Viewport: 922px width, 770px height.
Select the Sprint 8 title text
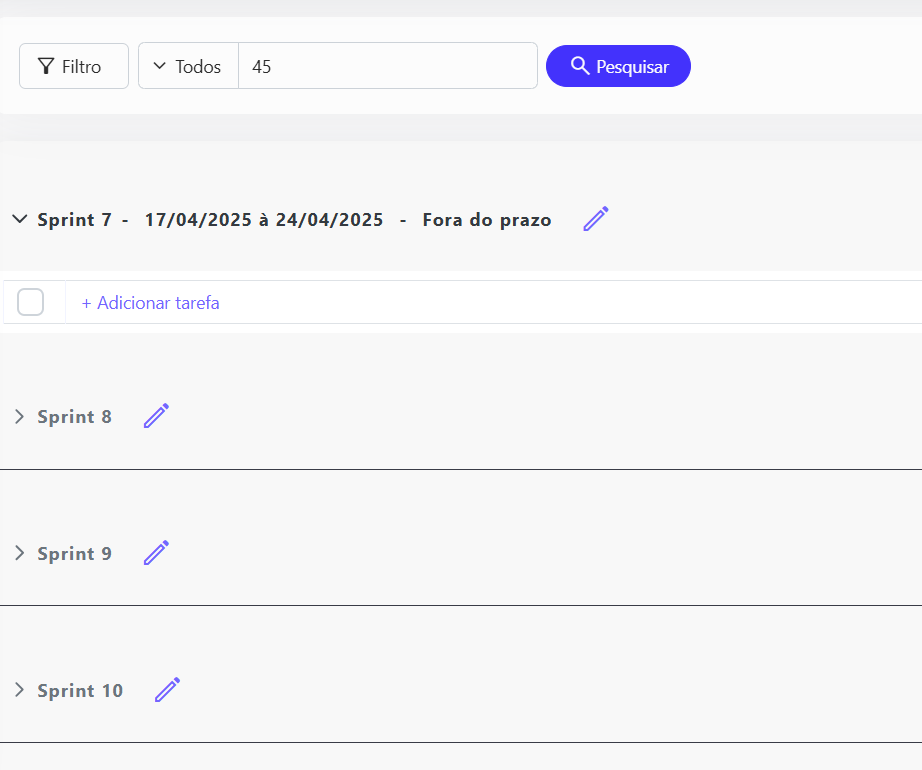74,417
